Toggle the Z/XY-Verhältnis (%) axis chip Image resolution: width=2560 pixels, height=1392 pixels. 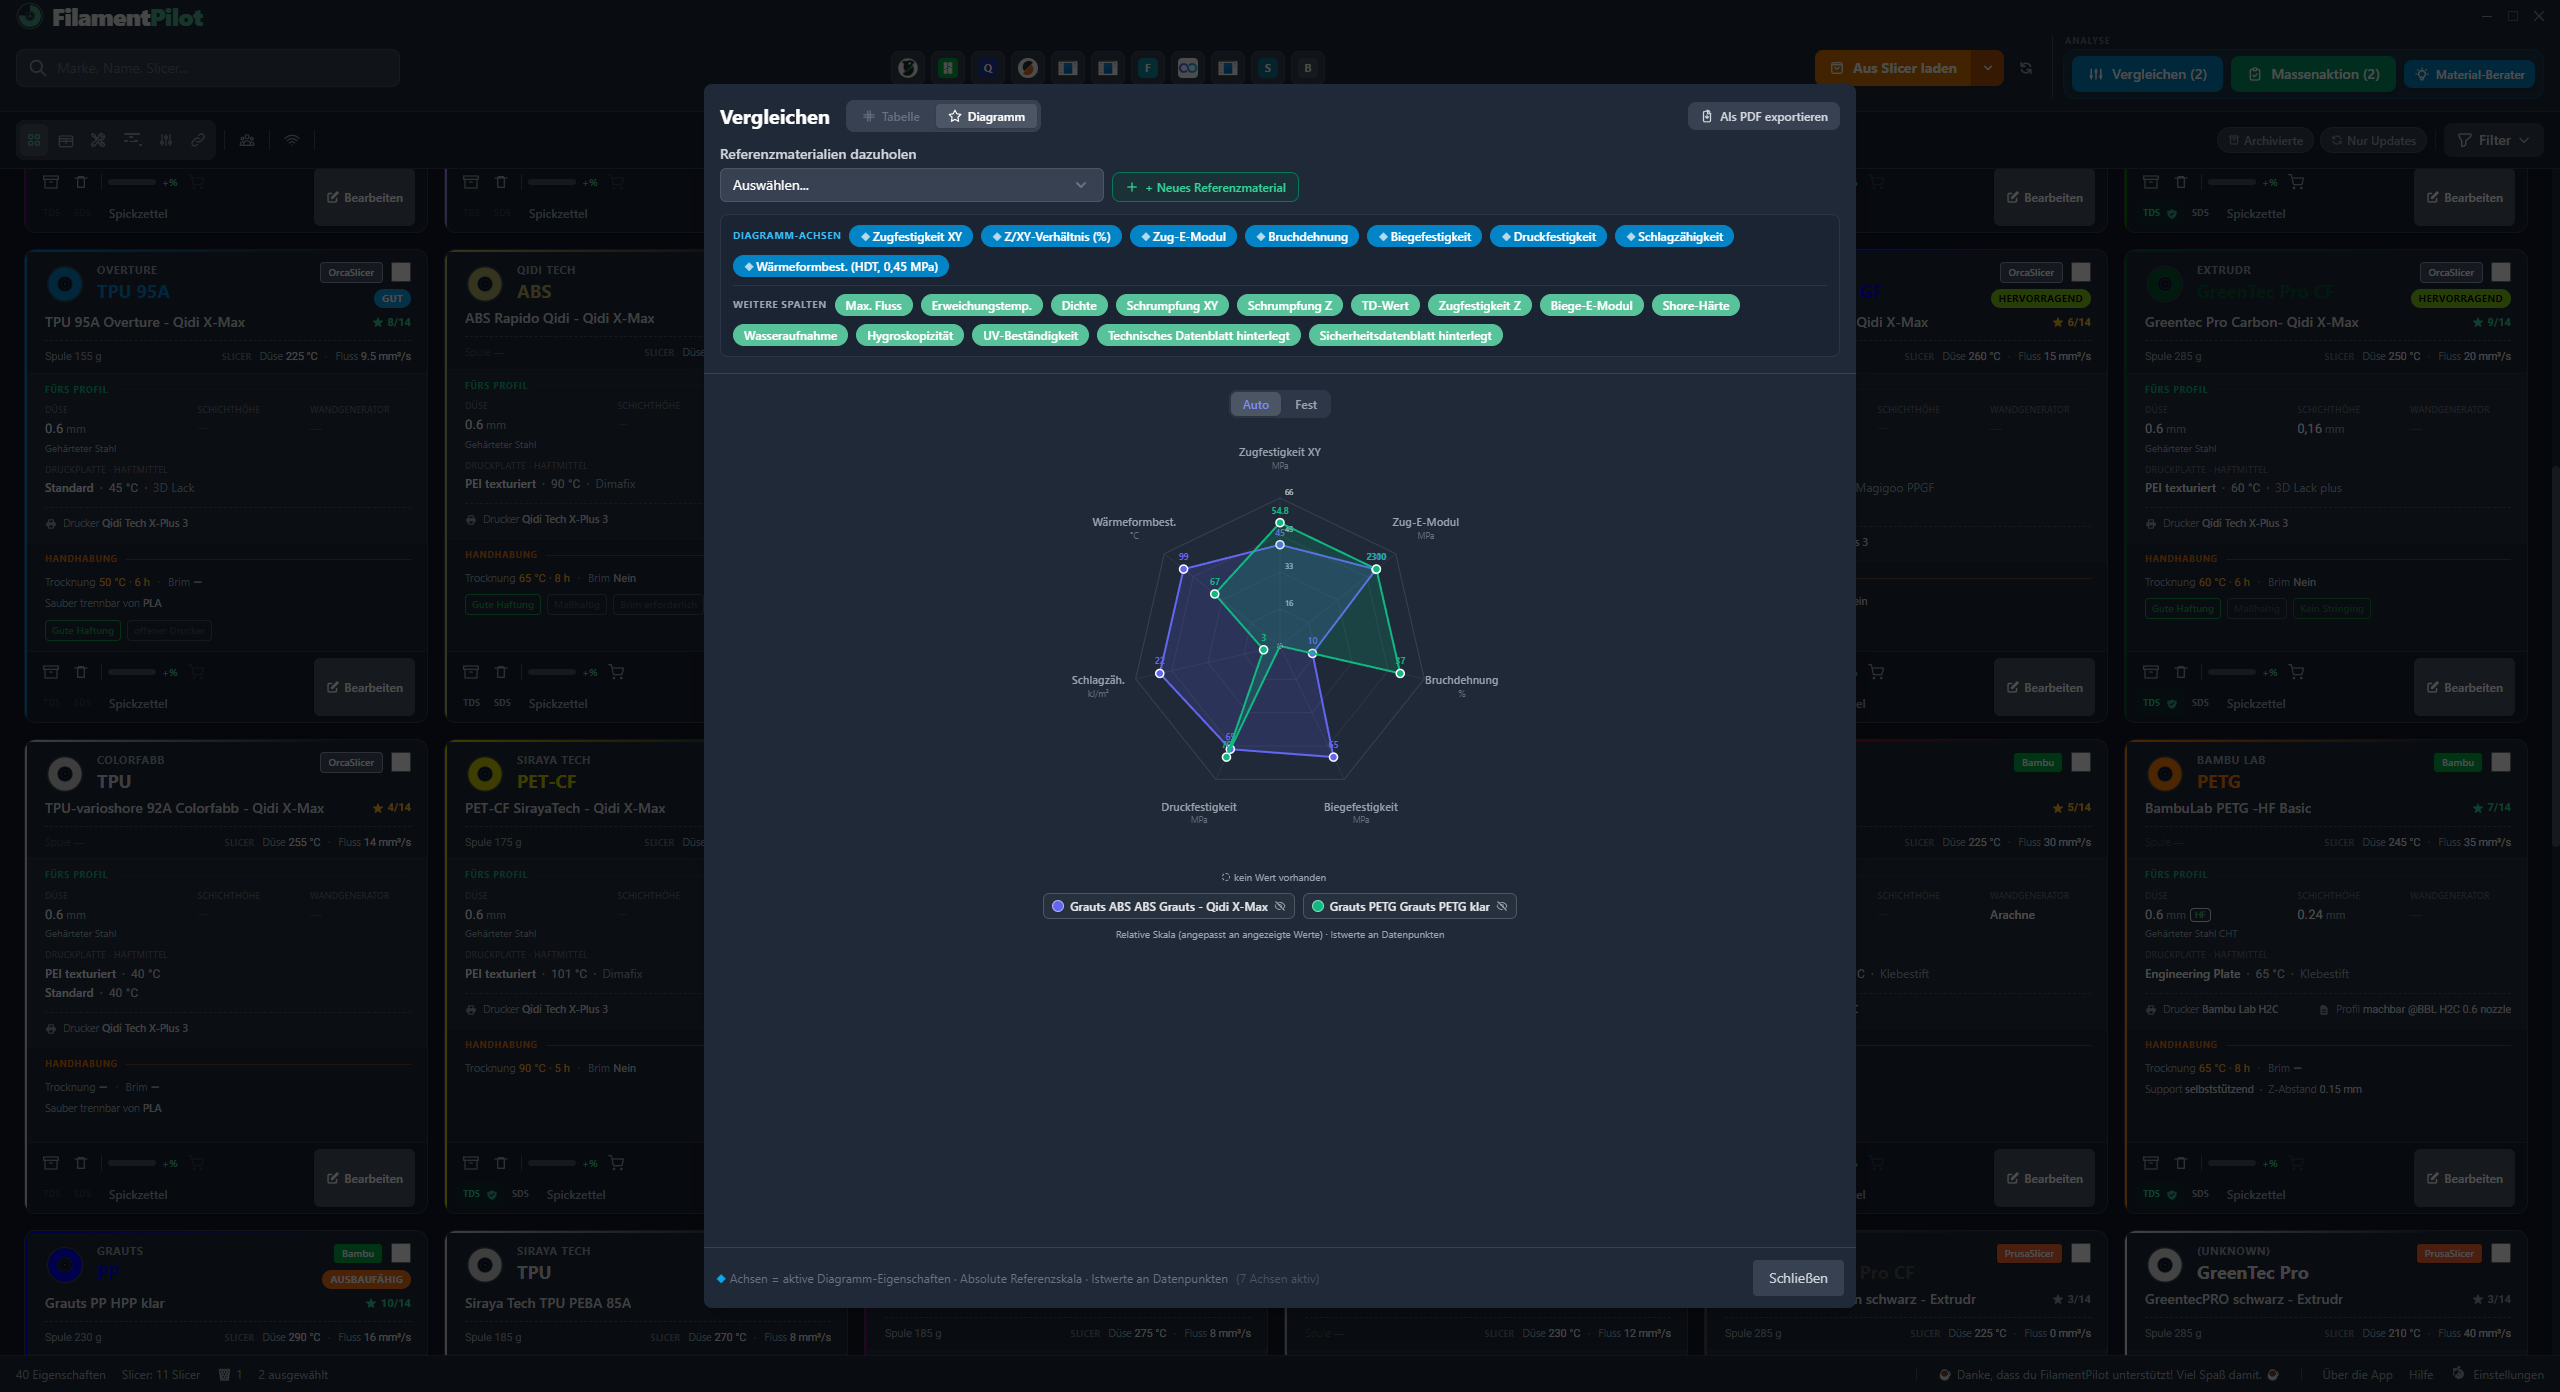[x=1051, y=237]
